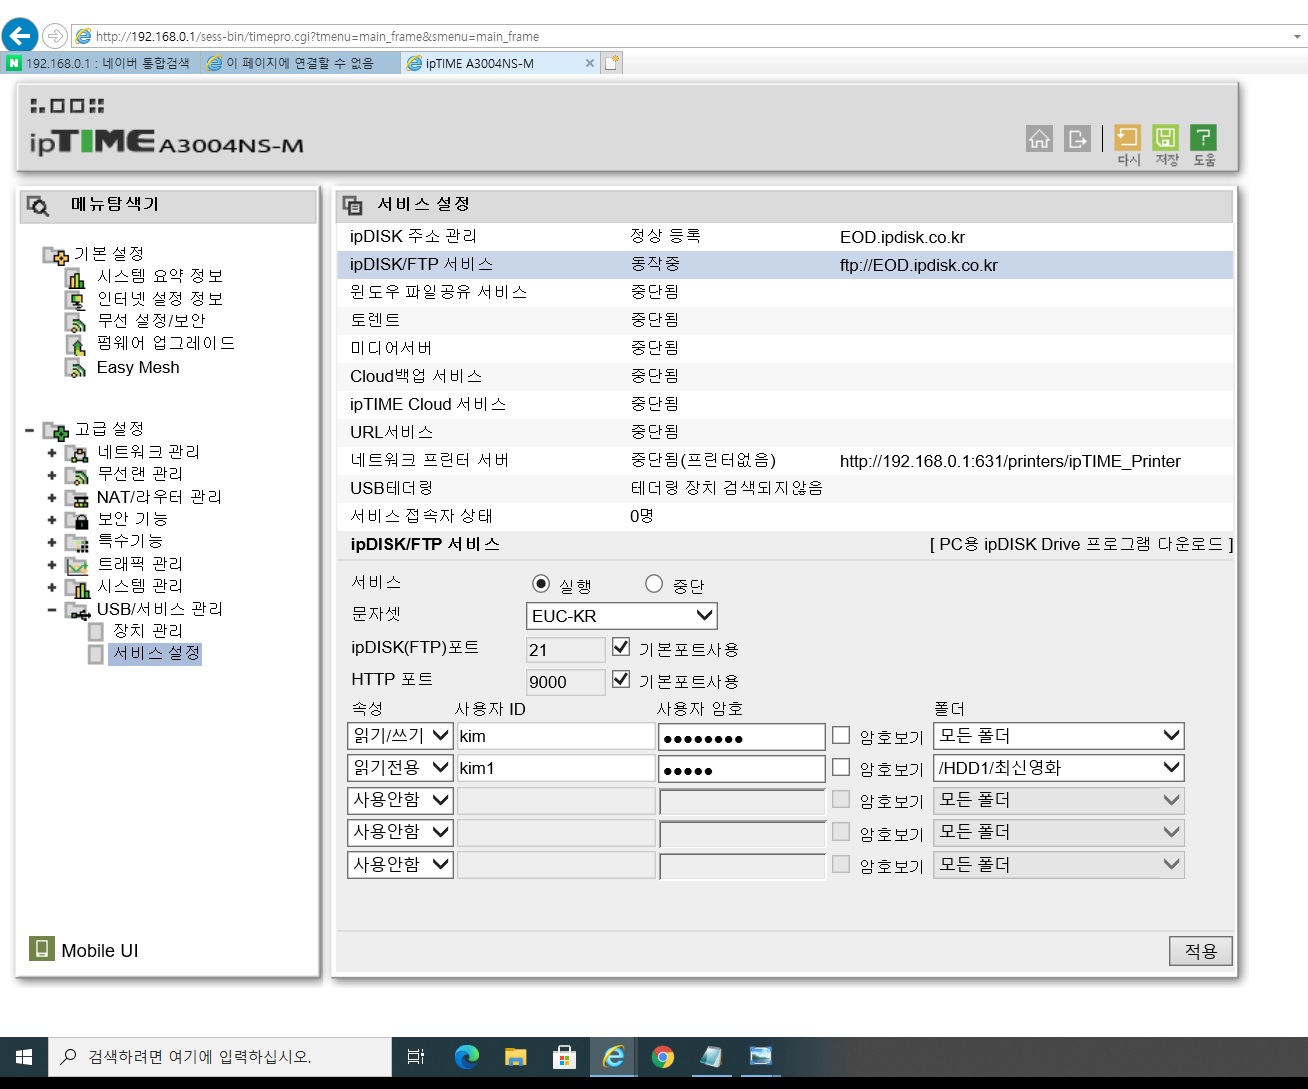Click the browser forward arrow button
This screenshot has width=1308, height=1089.
point(55,36)
